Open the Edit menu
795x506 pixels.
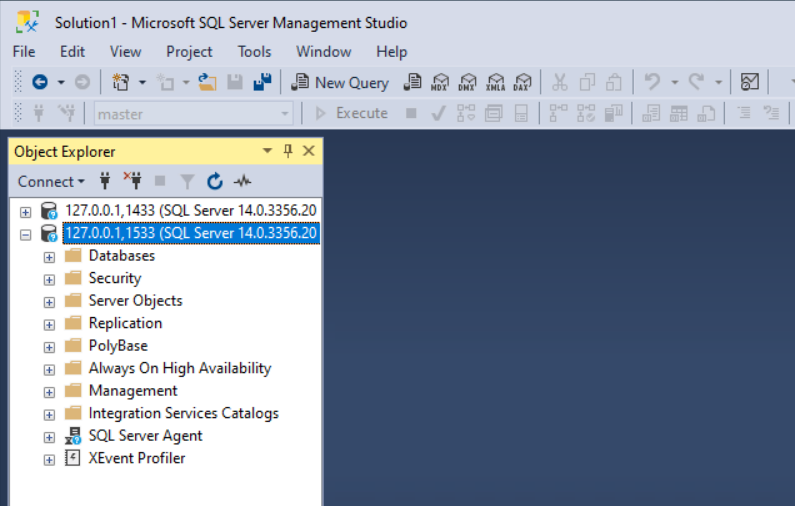click(x=73, y=52)
